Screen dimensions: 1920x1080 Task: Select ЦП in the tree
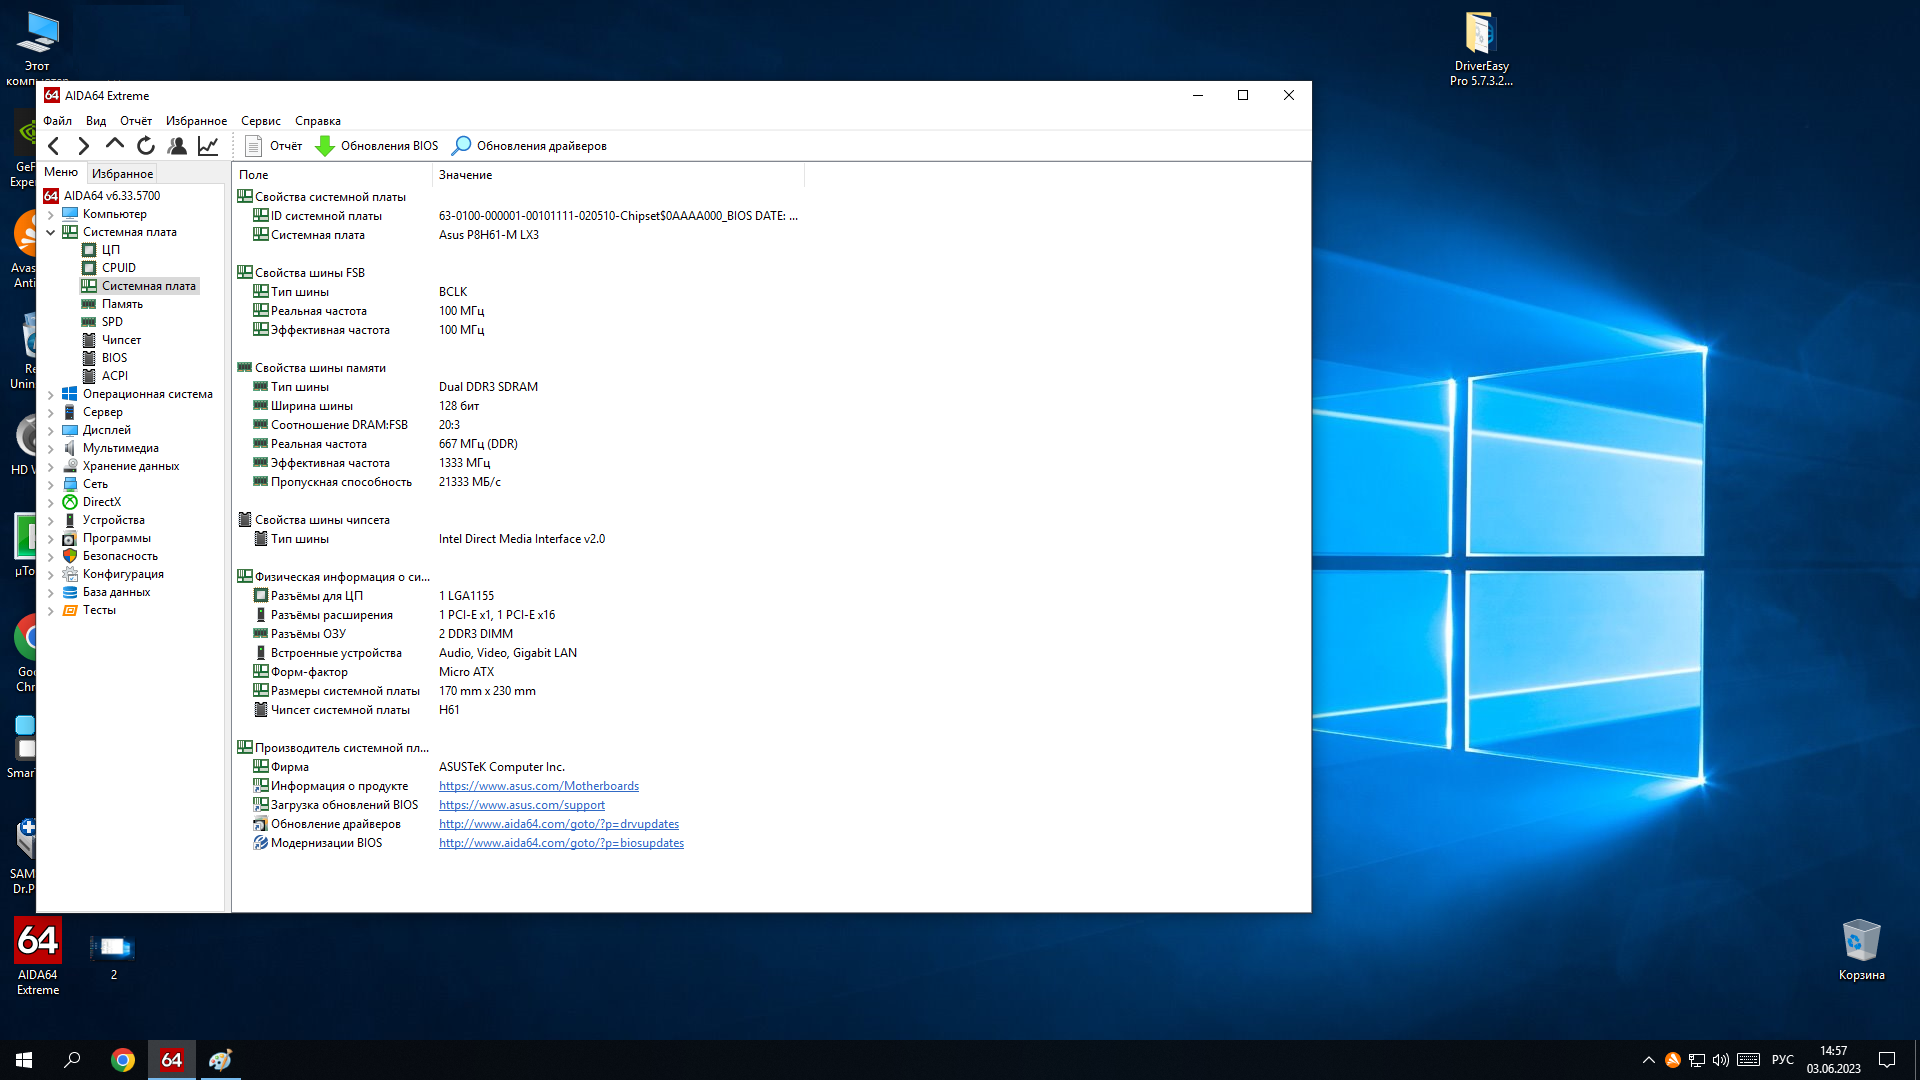click(110, 250)
